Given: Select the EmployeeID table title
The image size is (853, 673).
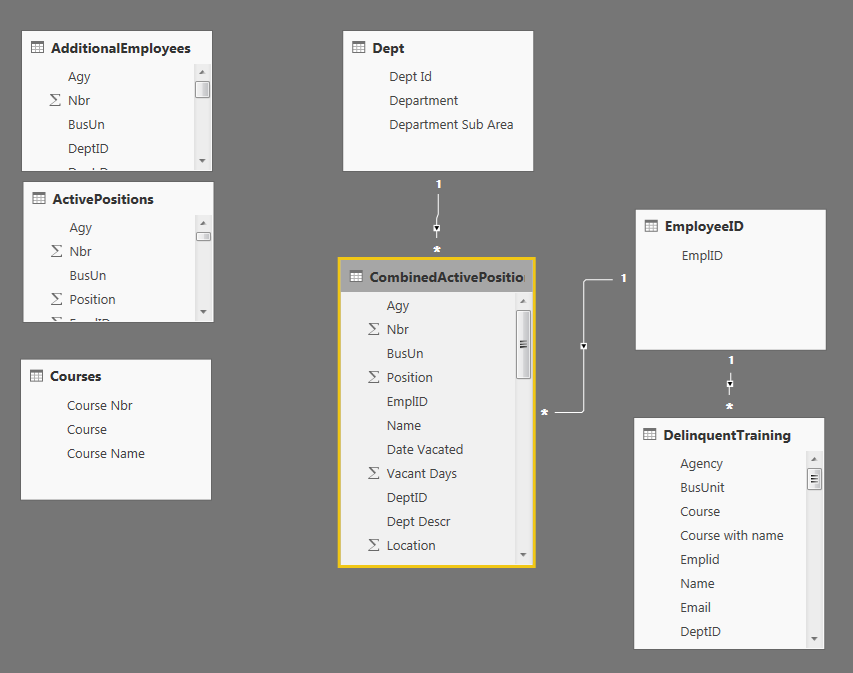Looking at the screenshot, I should [x=704, y=226].
